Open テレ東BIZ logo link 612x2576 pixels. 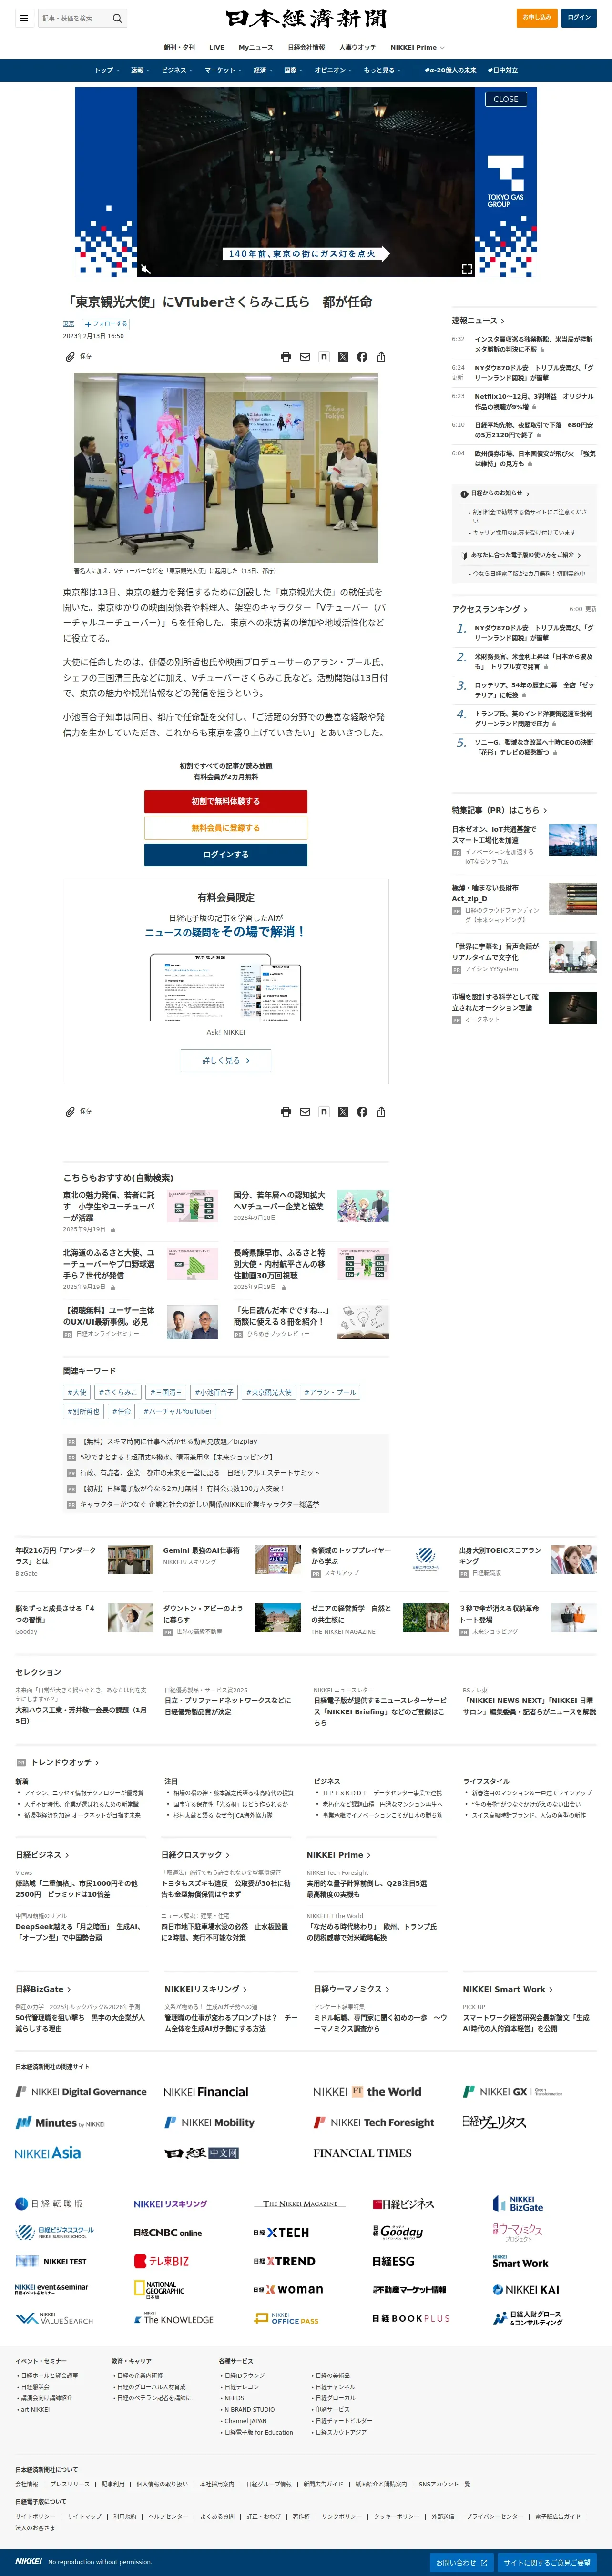pos(161,2261)
